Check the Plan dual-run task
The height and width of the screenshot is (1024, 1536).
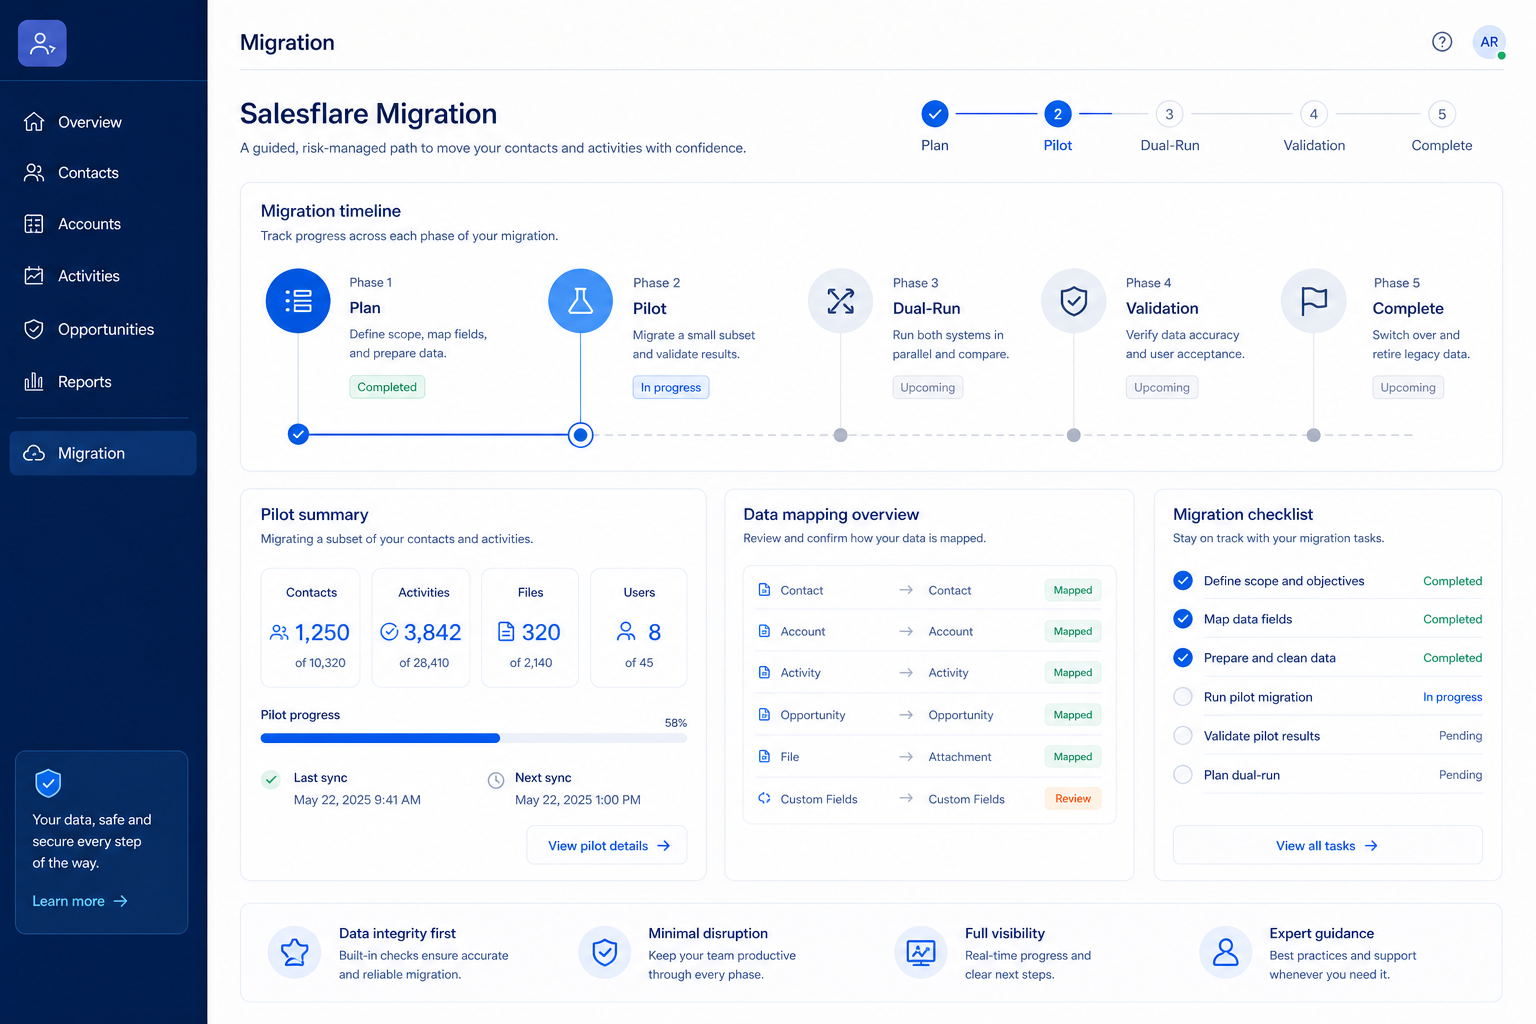[x=1183, y=775]
